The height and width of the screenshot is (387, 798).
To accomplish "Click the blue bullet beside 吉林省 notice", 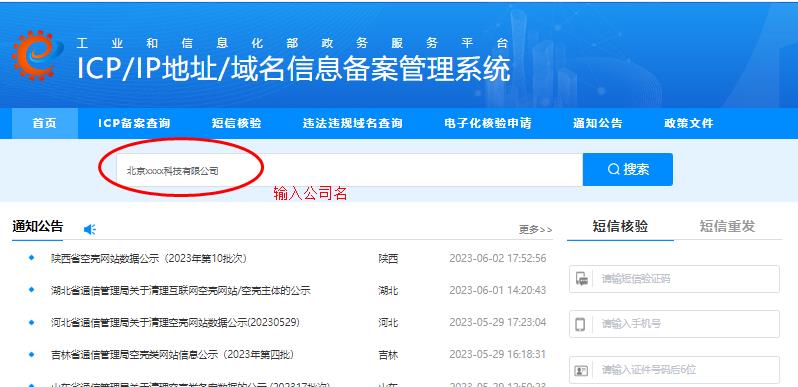I will (x=32, y=354).
